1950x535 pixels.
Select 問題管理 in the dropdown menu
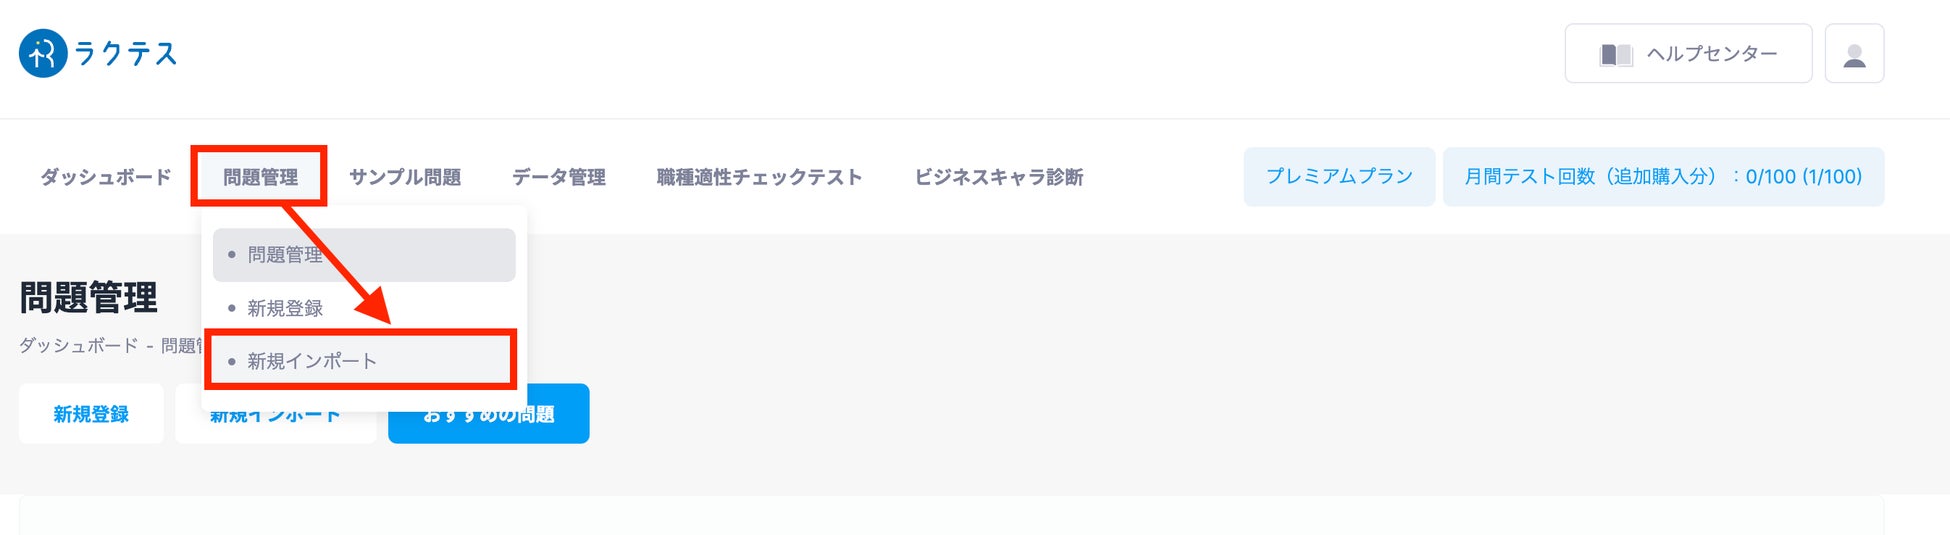(x=364, y=255)
